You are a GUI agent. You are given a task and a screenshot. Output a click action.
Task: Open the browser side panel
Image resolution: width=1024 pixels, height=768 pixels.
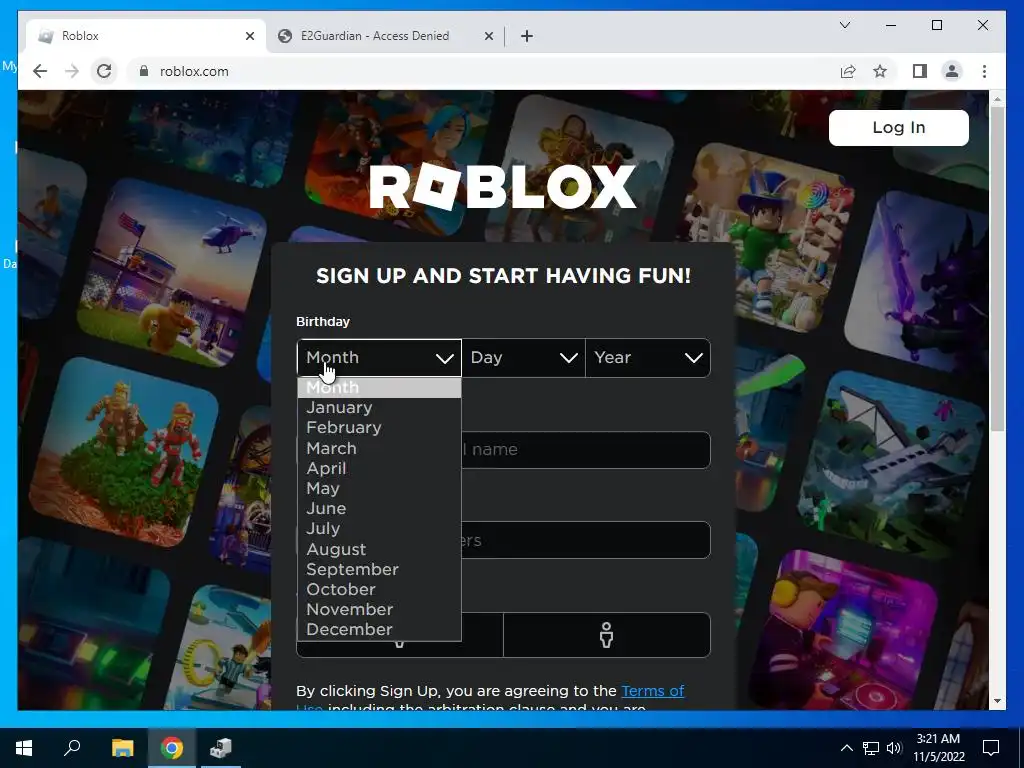(920, 71)
